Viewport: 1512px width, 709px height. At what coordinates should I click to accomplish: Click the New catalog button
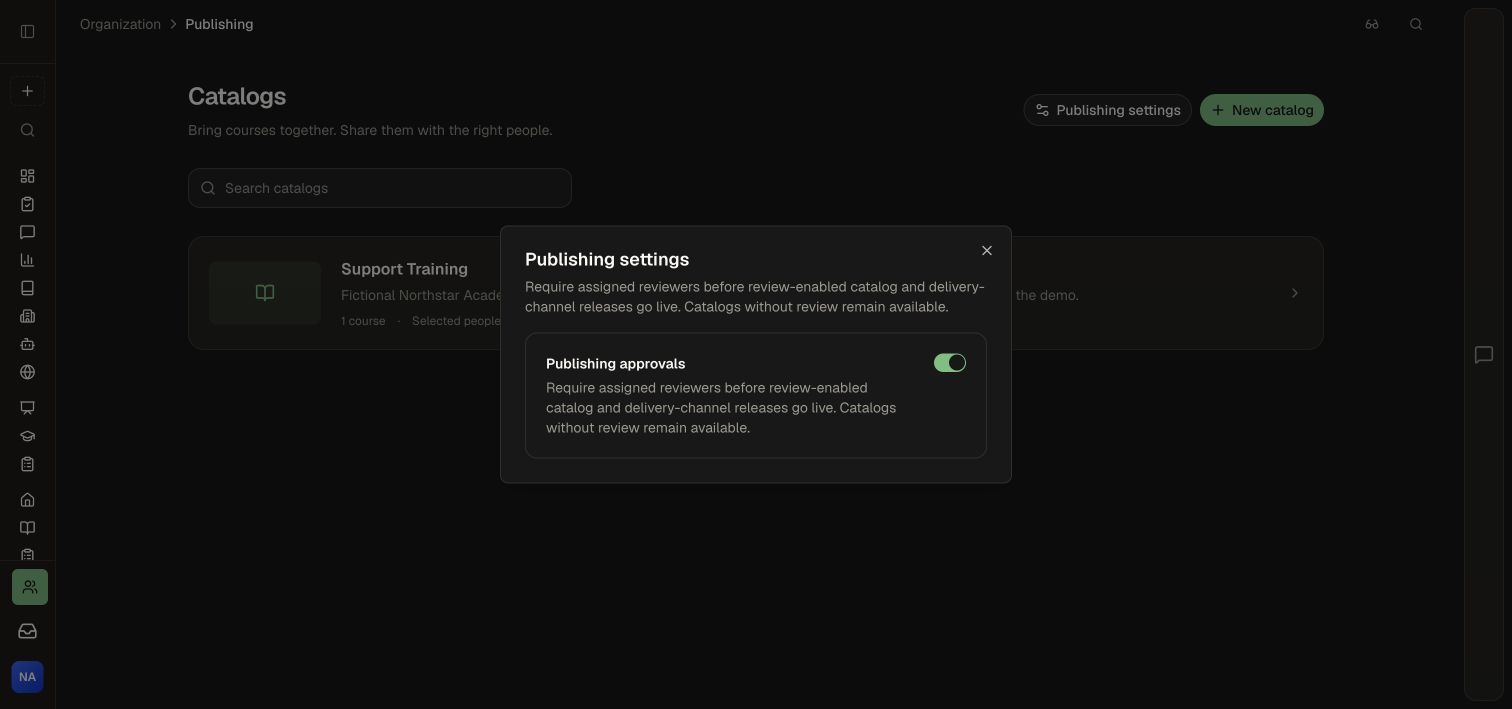pos(1262,110)
